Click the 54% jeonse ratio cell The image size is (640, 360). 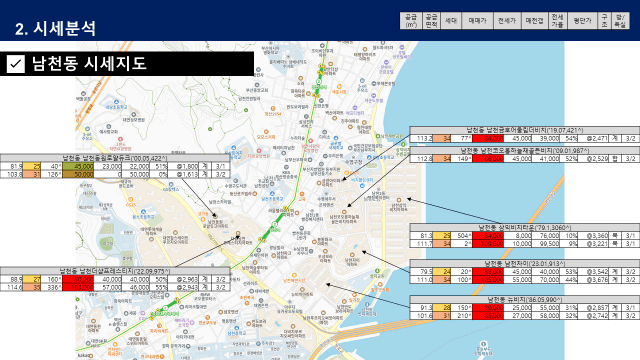[x=569, y=138]
